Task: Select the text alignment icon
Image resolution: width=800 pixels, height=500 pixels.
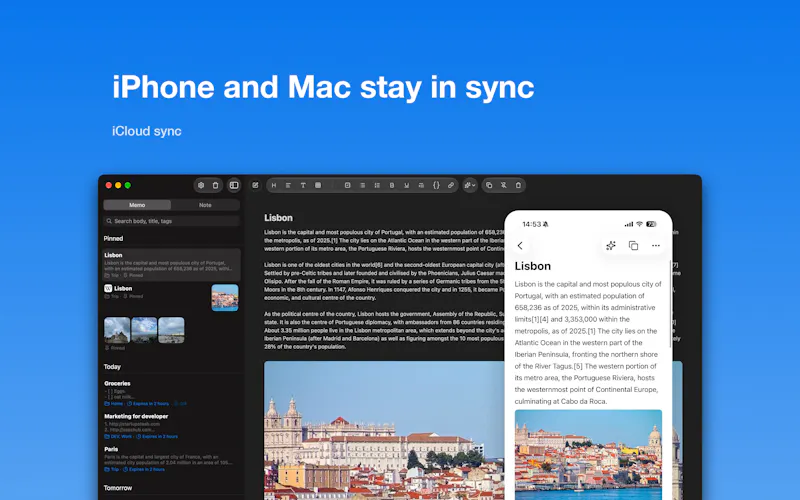Action: point(288,185)
